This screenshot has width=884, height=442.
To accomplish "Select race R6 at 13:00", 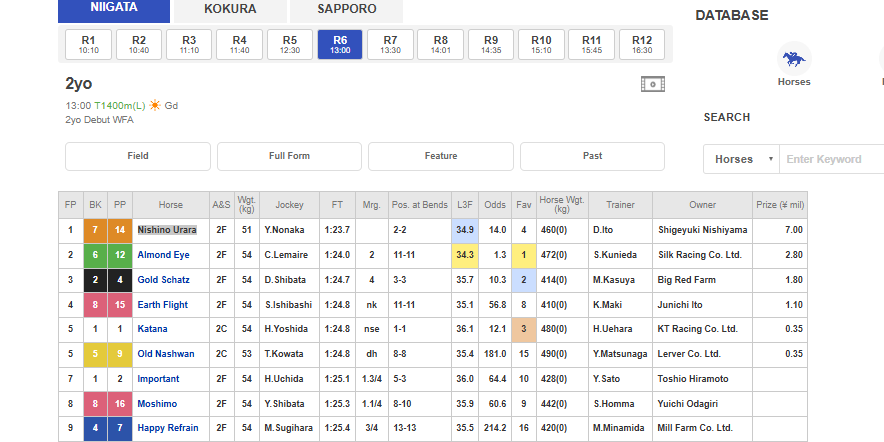I will coord(340,45).
